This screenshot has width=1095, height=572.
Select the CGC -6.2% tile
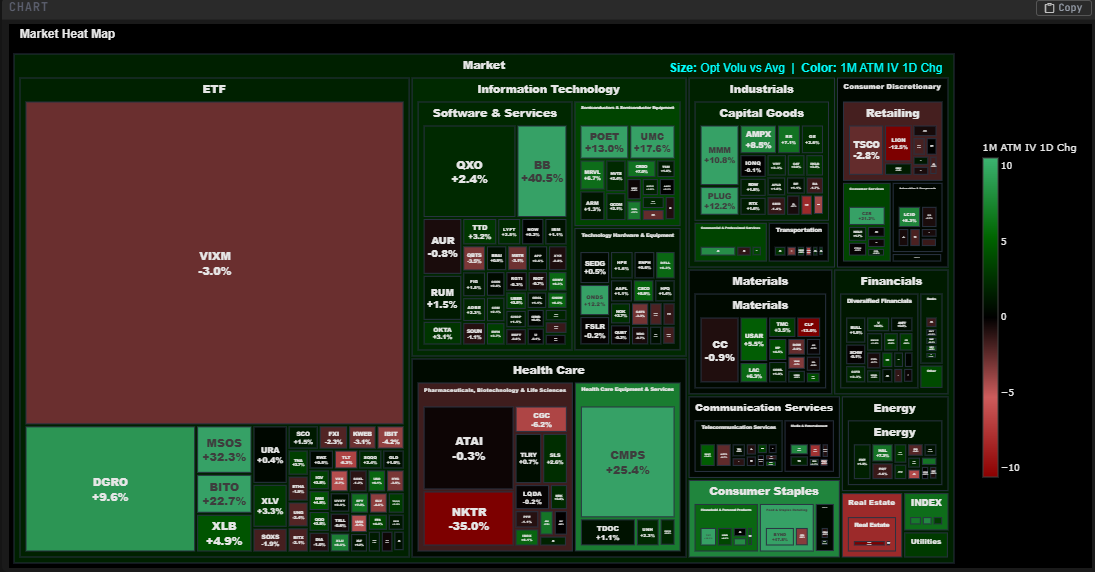click(541, 419)
